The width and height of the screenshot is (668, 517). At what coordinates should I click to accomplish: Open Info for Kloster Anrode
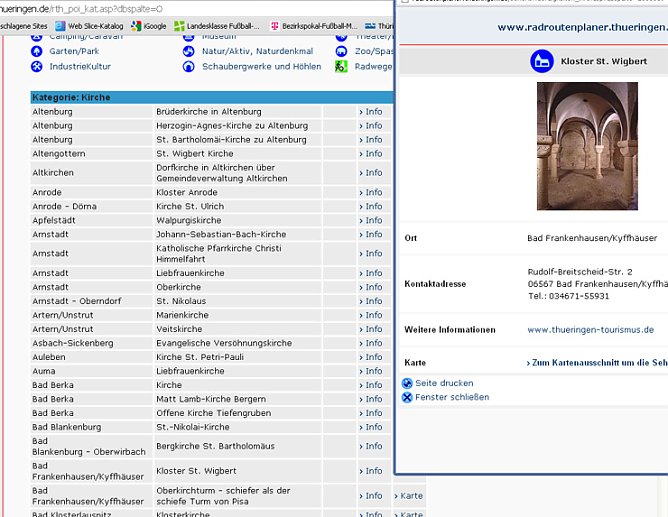click(371, 192)
